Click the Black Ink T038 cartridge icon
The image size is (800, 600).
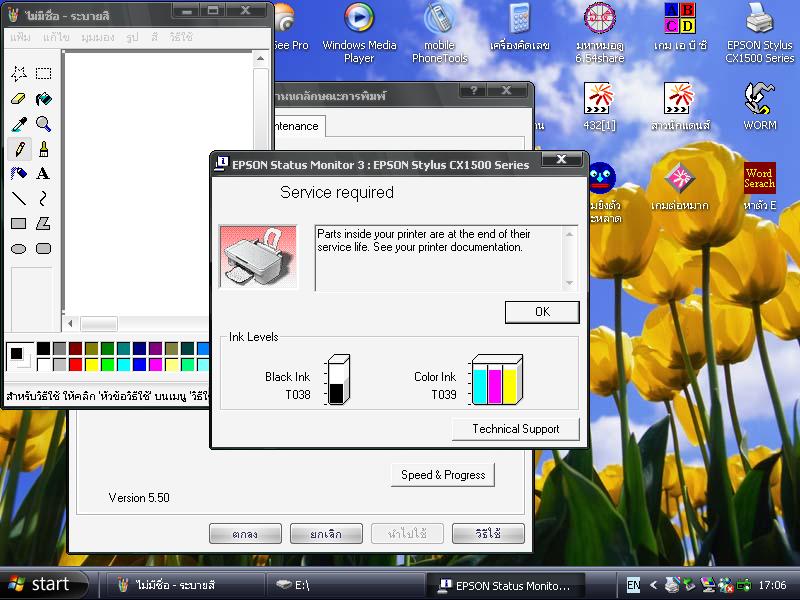[338, 380]
